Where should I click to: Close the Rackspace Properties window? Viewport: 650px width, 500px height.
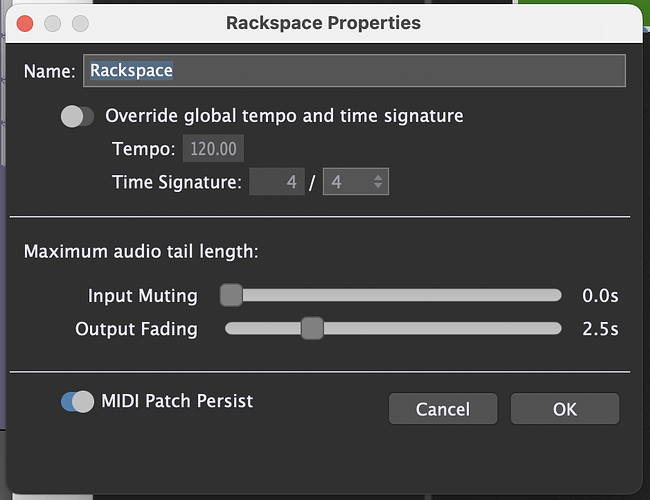[25, 23]
